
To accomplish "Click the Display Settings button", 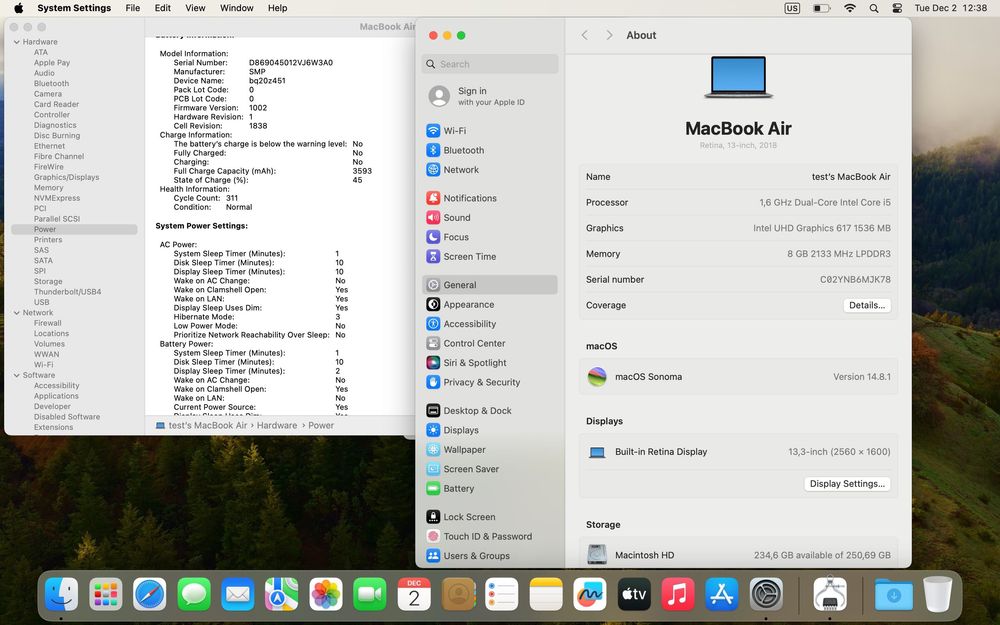I will tap(847, 484).
